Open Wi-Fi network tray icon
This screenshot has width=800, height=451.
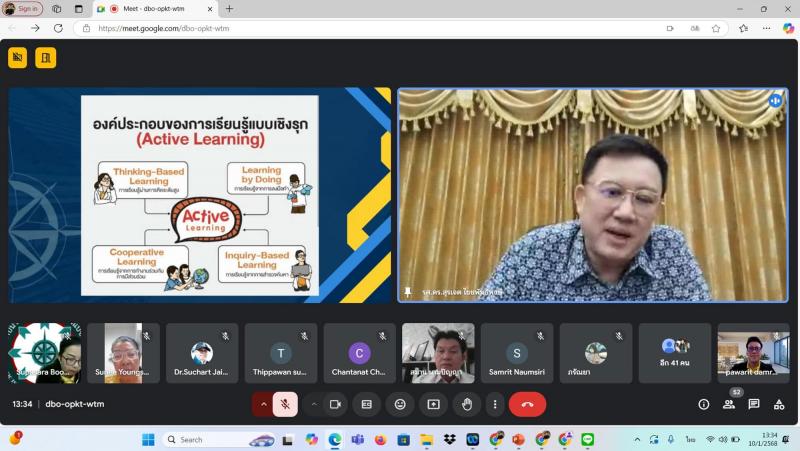tap(710, 439)
